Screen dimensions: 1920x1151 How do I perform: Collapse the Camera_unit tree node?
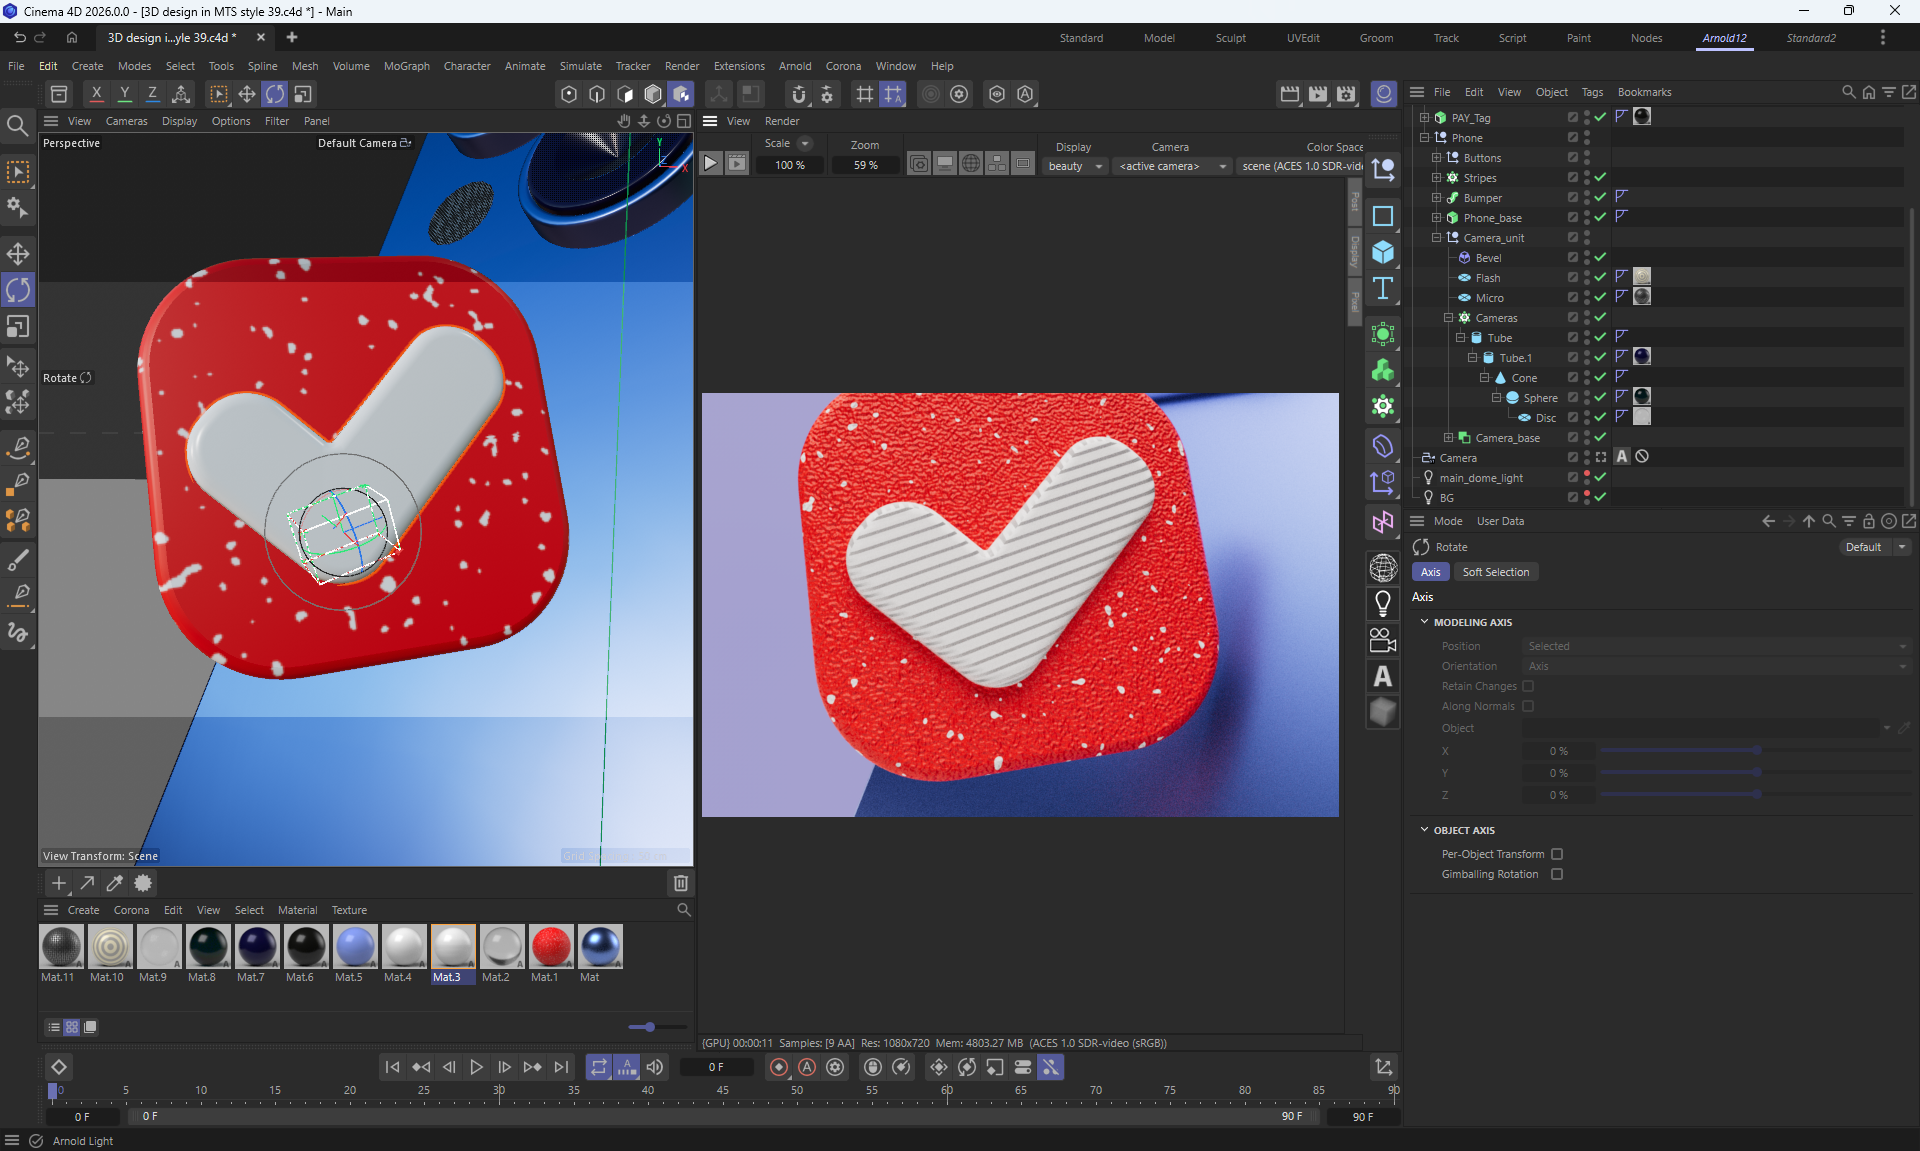tap(1437, 238)
